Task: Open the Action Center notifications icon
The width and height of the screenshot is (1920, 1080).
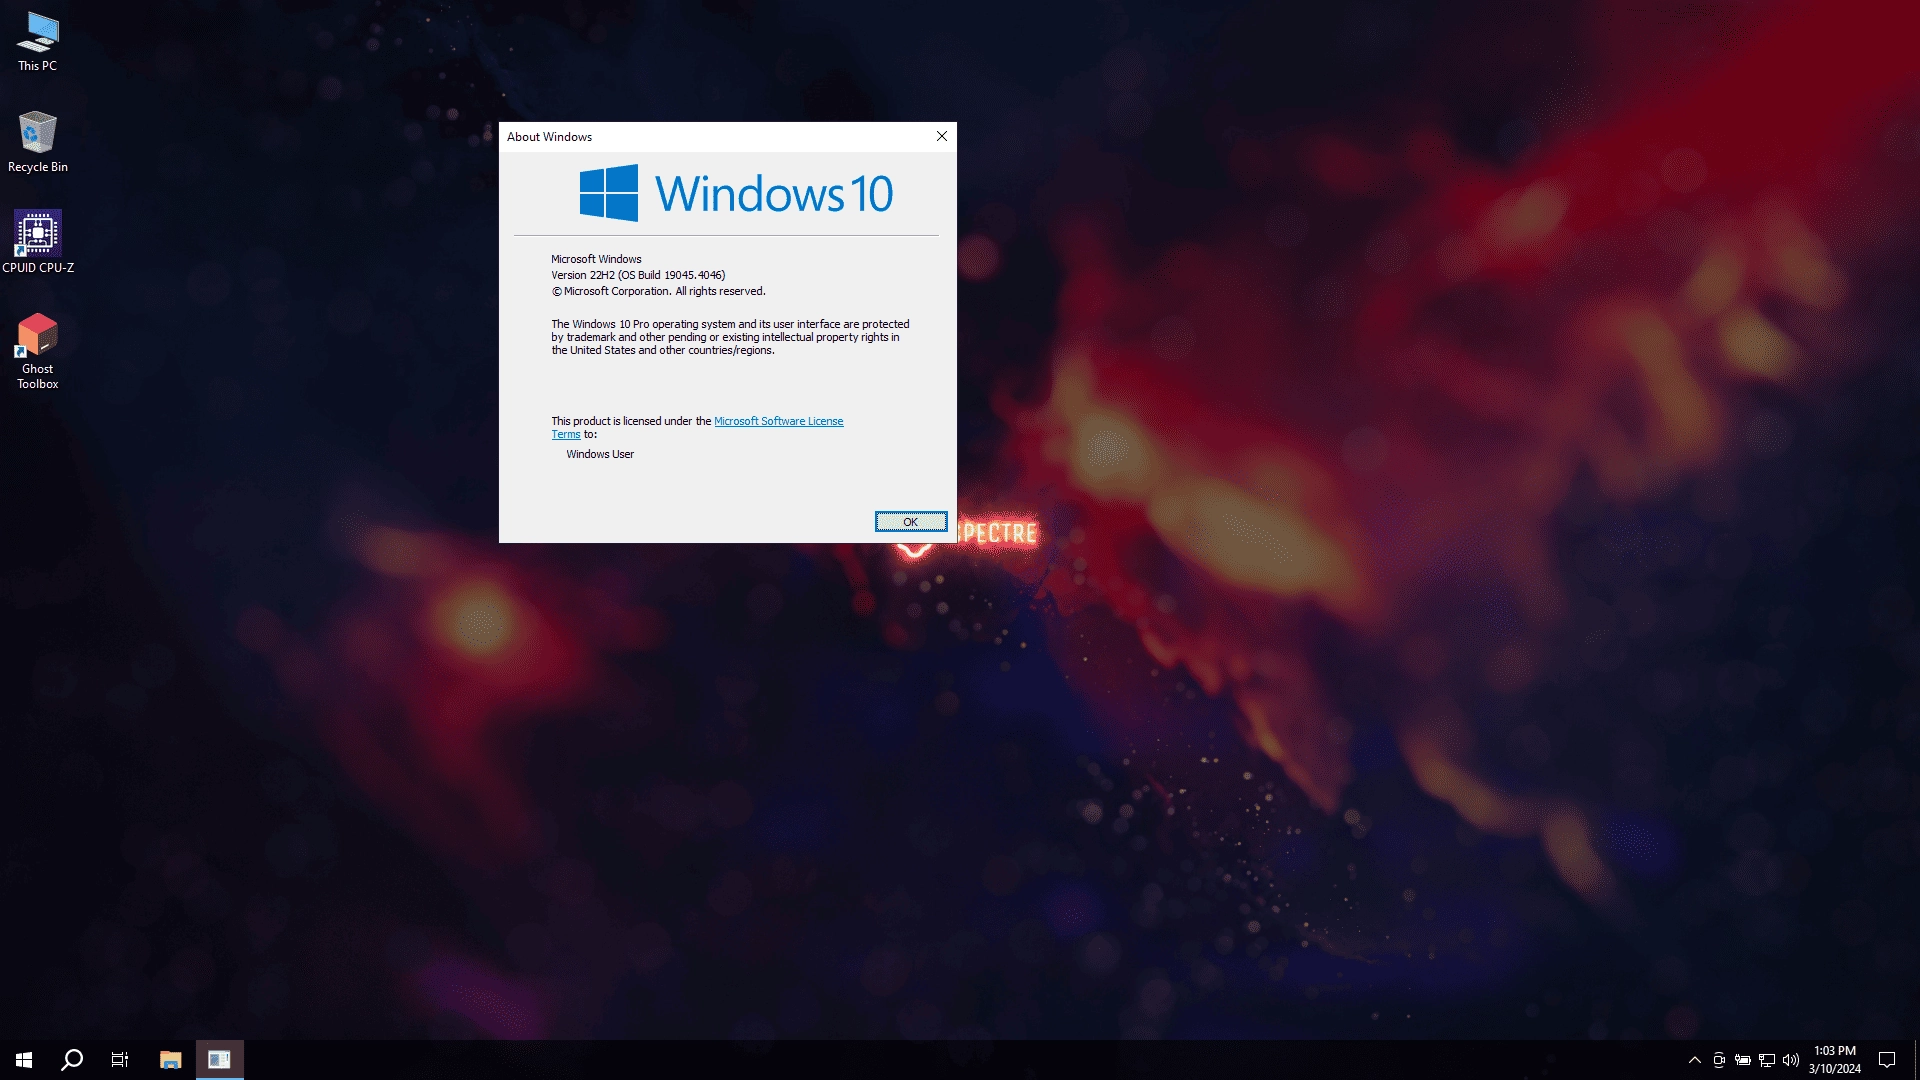Action: pyautogui.click(x=1887, y=1060)
